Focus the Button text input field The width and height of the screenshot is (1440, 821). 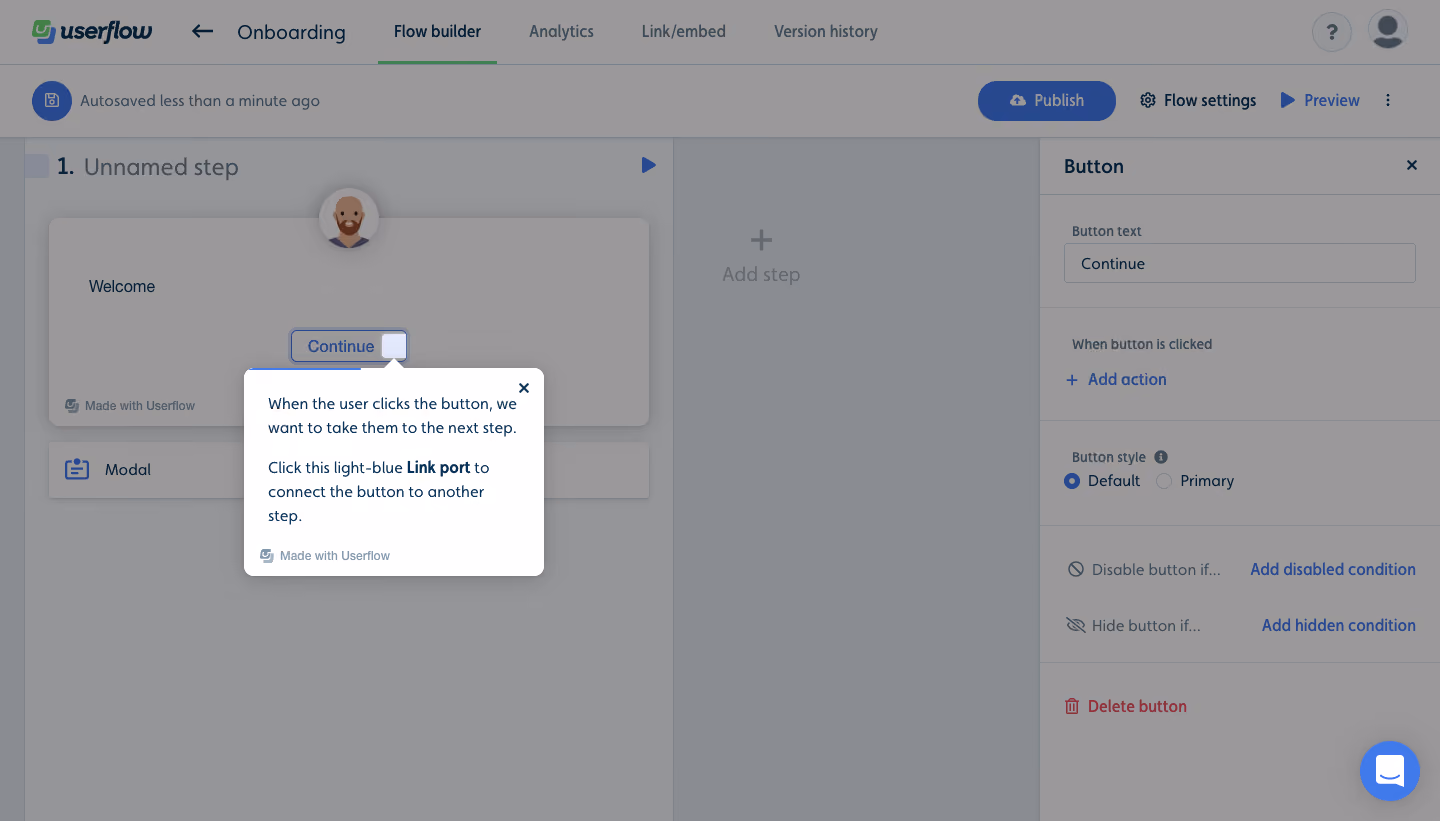(x=1240, y=263)
